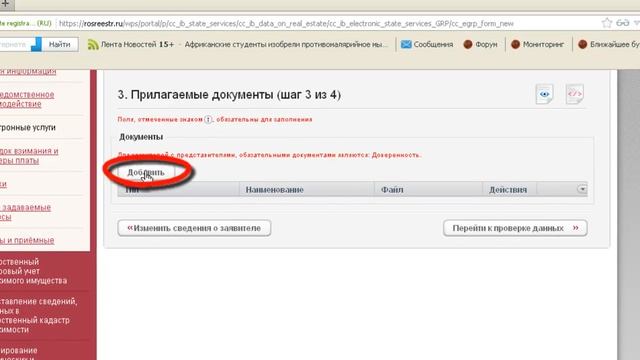Open the 'ственный кадастр' information red menu item
This screenshot has height=360, width=640.
pyautogui.click(x=39, y=316)
